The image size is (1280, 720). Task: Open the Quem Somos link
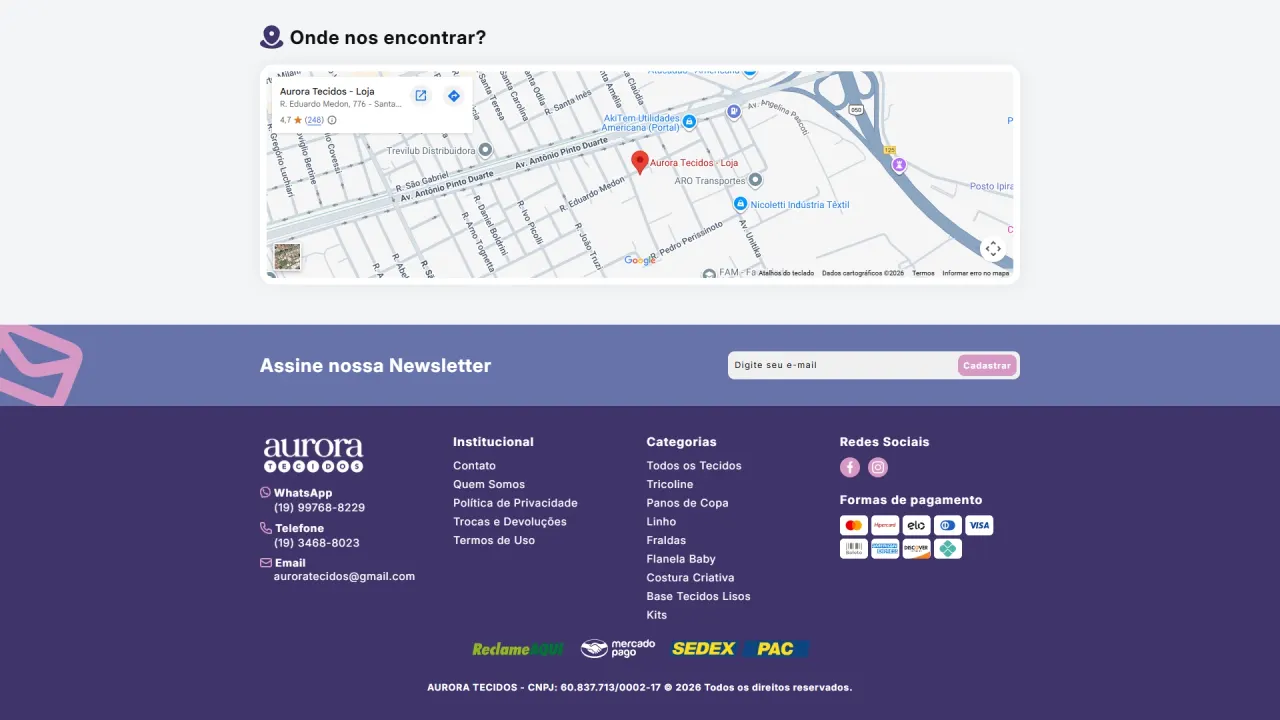(489, 484)
